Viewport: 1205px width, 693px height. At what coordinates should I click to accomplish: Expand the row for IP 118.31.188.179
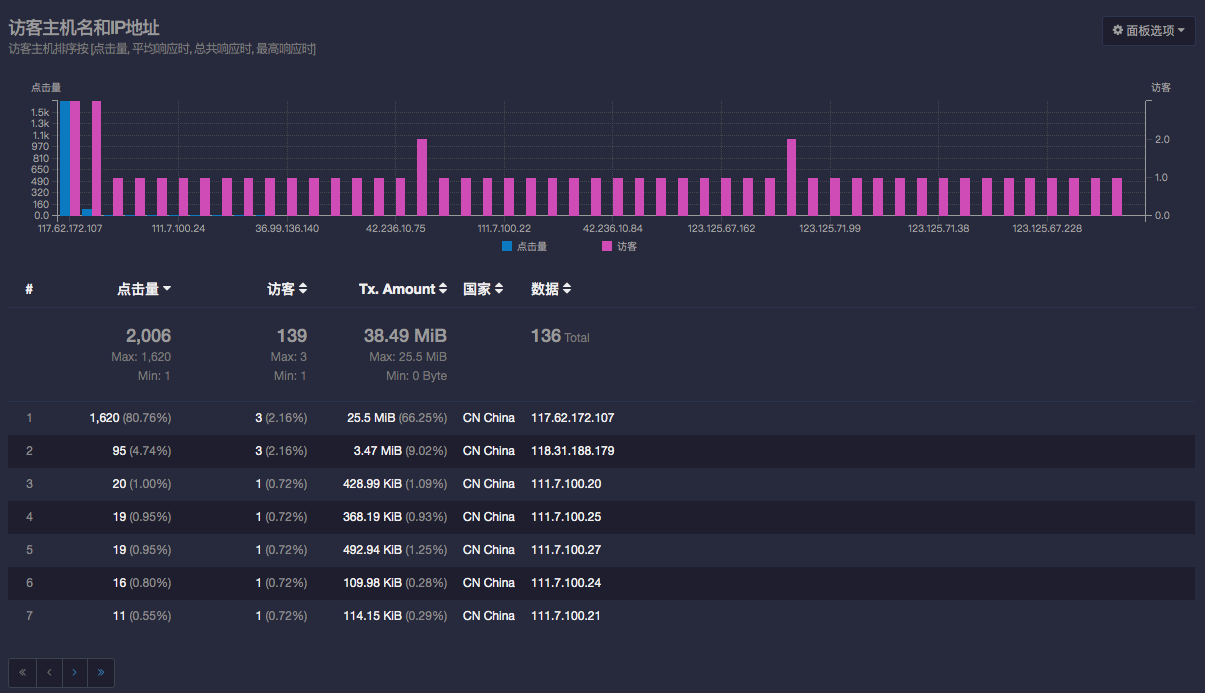(x=575, y=450)
